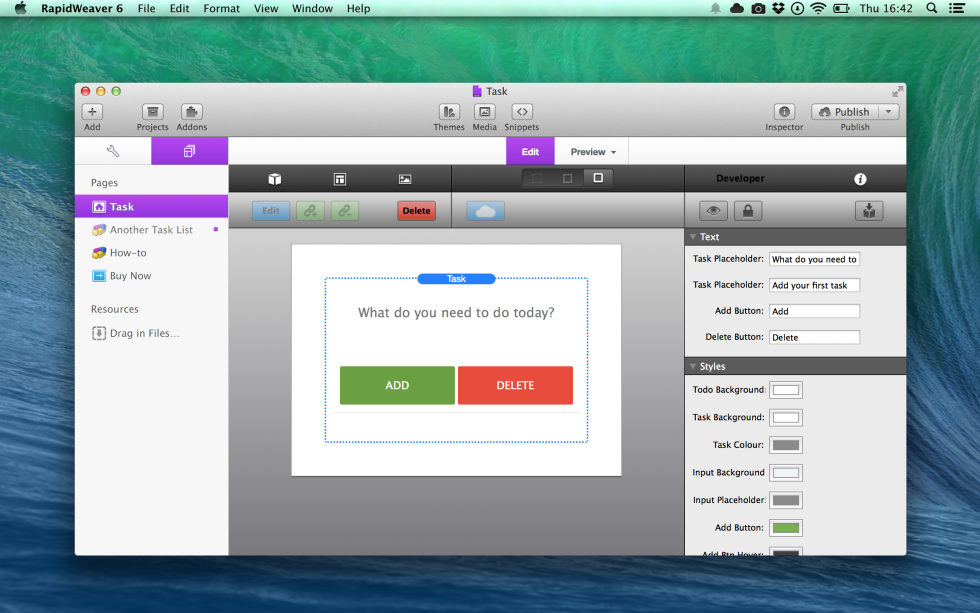Click the red DELETE button in canvas
This screenshot has height=613, width=980.
pos(515,386)
